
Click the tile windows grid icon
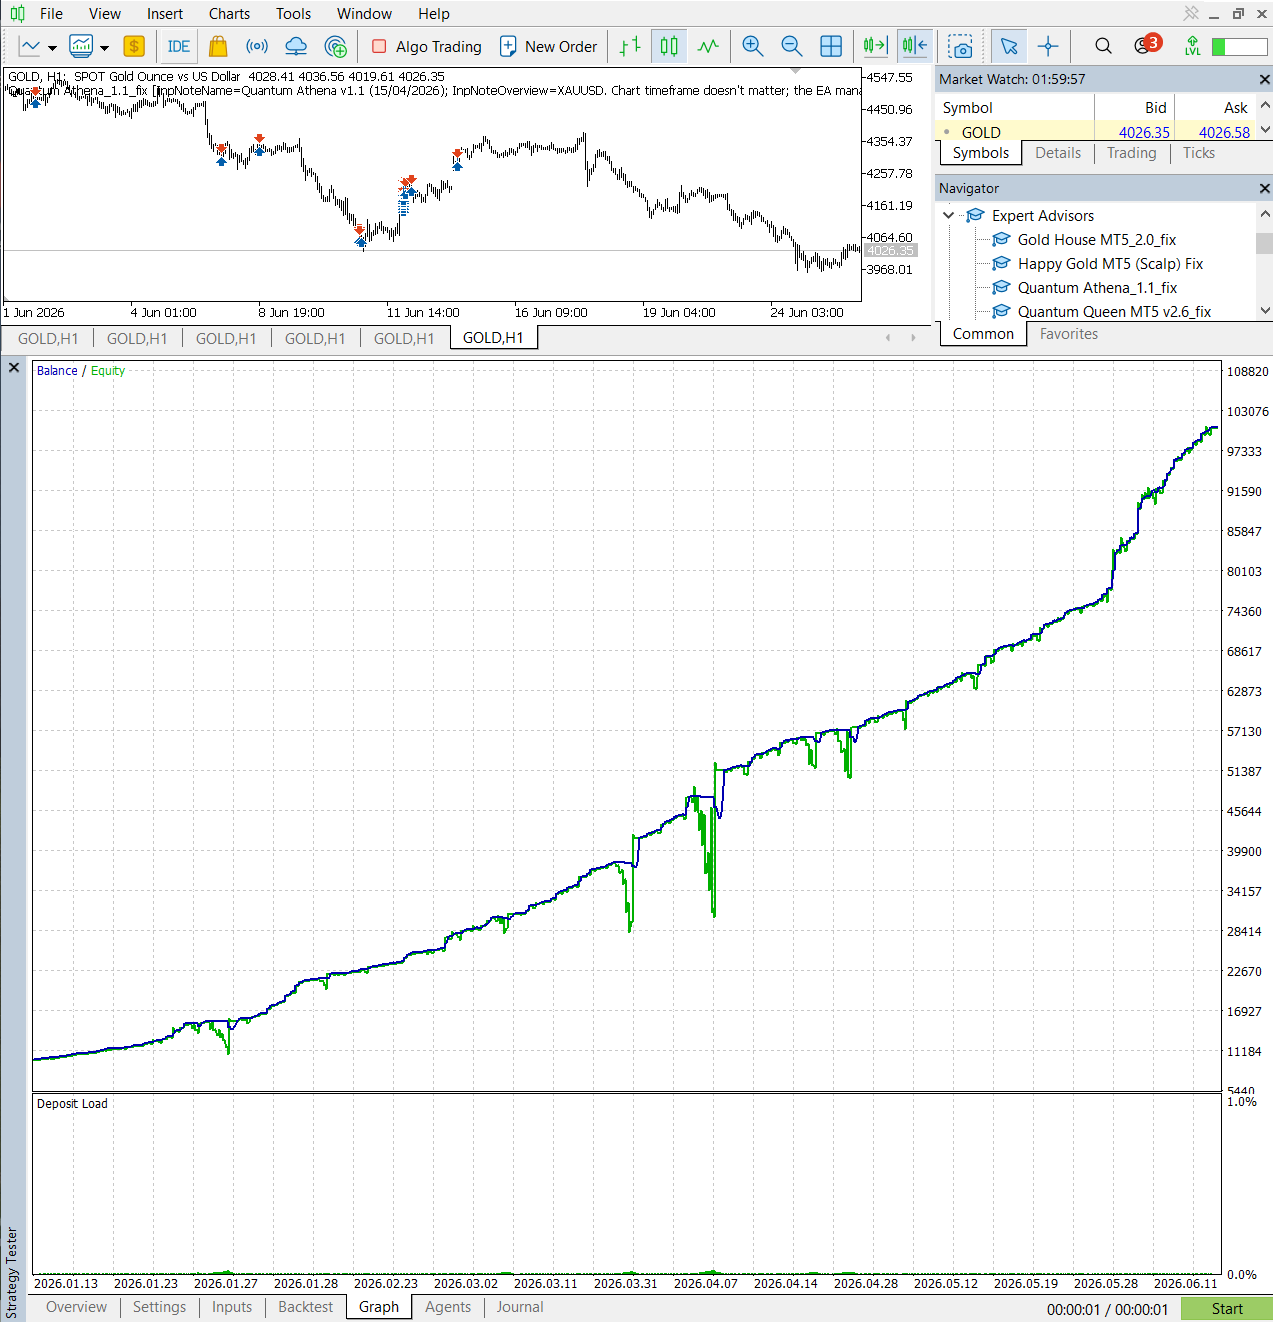(x=831, y=46)
